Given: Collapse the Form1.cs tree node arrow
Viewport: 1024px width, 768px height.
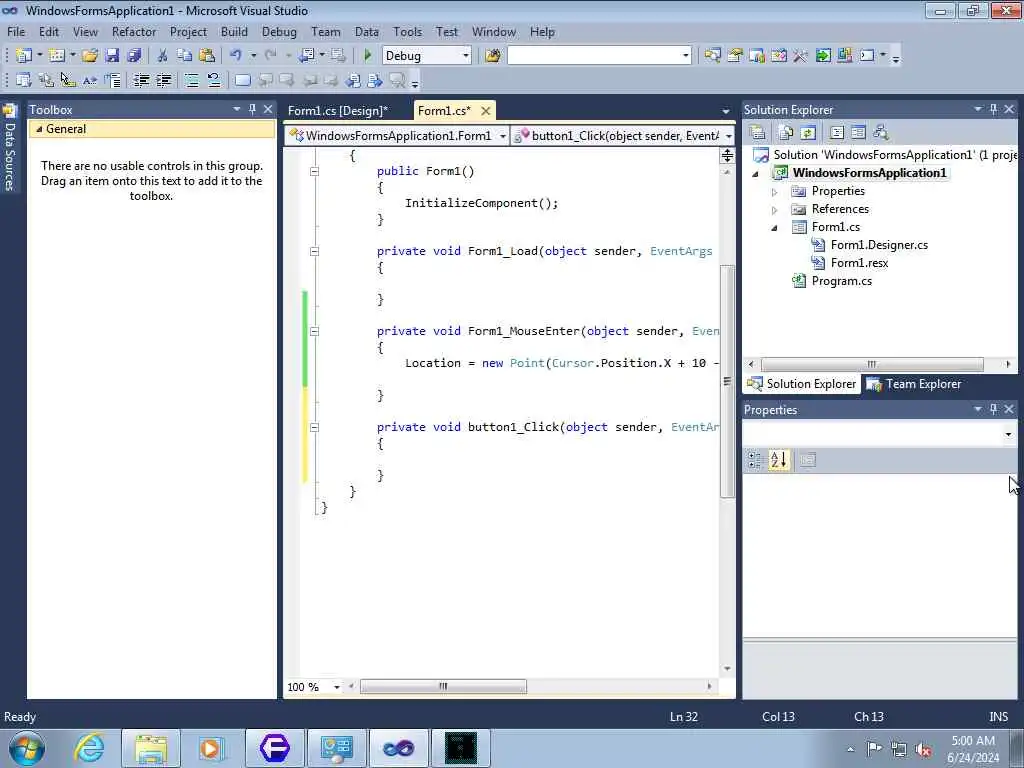Looking at the screenshot, I should click(x=775, y=228).
